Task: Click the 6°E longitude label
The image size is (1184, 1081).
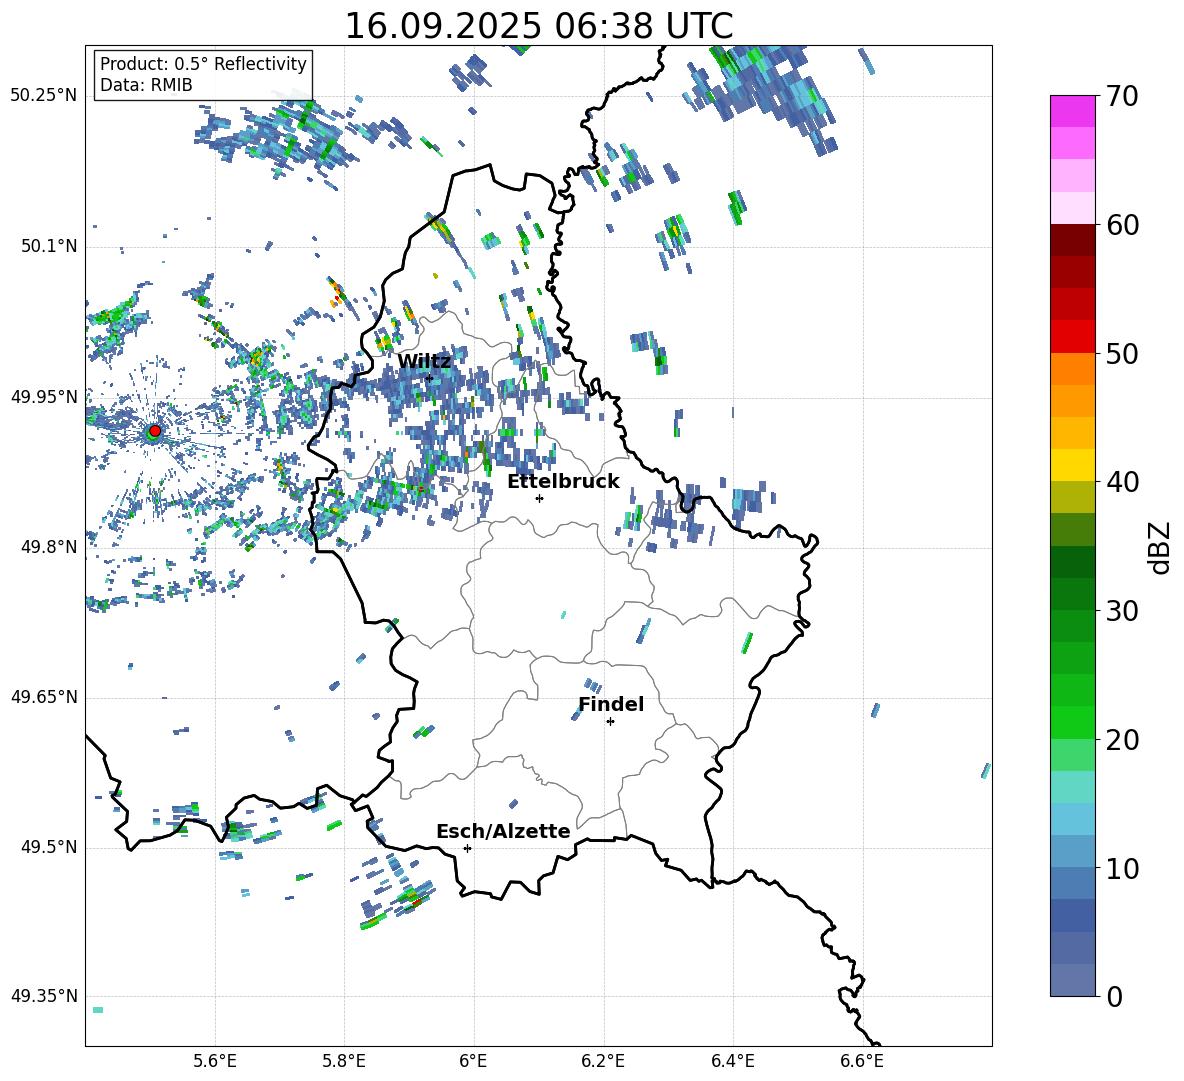Action: (x=473, y=1061)
